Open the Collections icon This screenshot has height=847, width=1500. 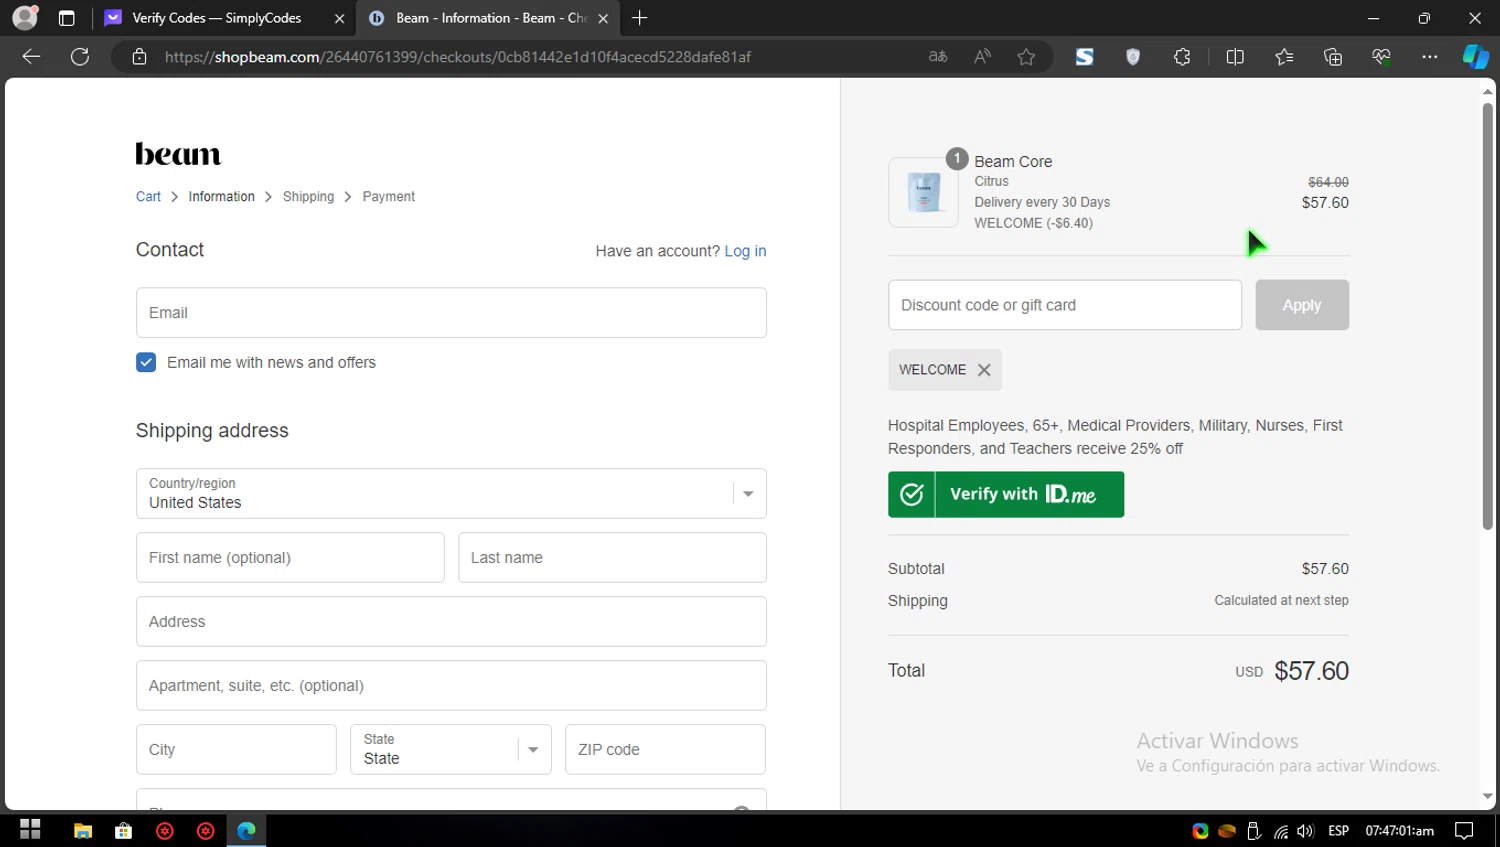click(x=1333, y=57)
